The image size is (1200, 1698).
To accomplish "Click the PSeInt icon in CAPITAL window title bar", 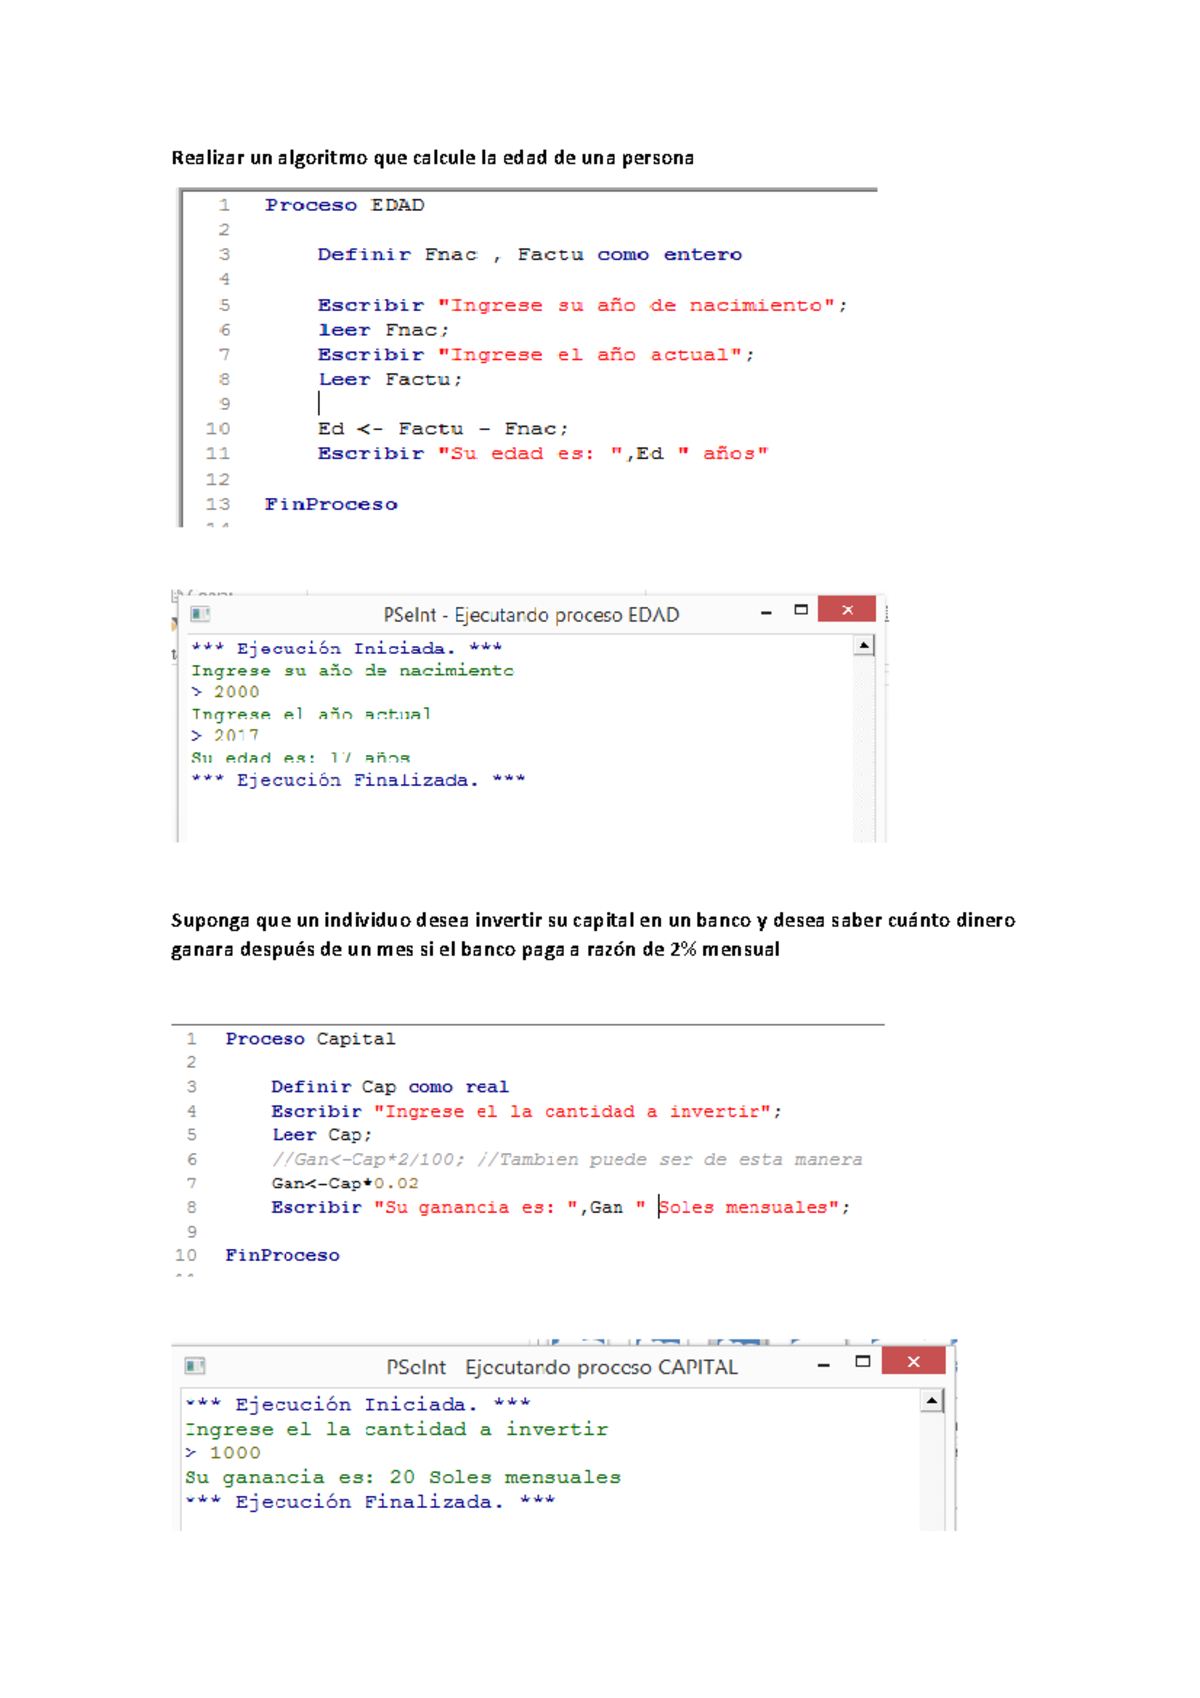I will coord(195,1366).
